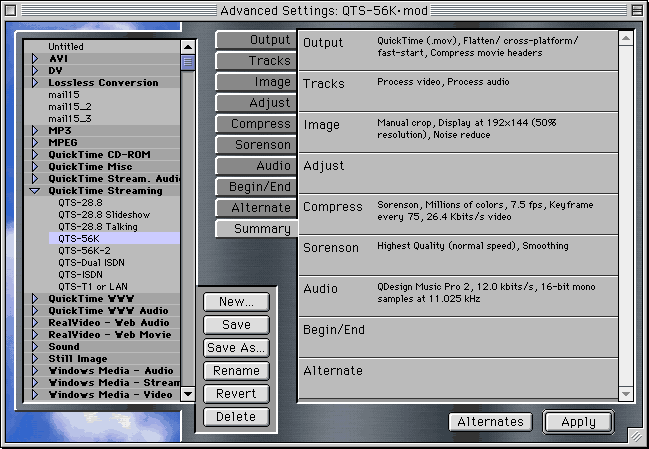Expand the Still Image group

(x=35, y=359)
